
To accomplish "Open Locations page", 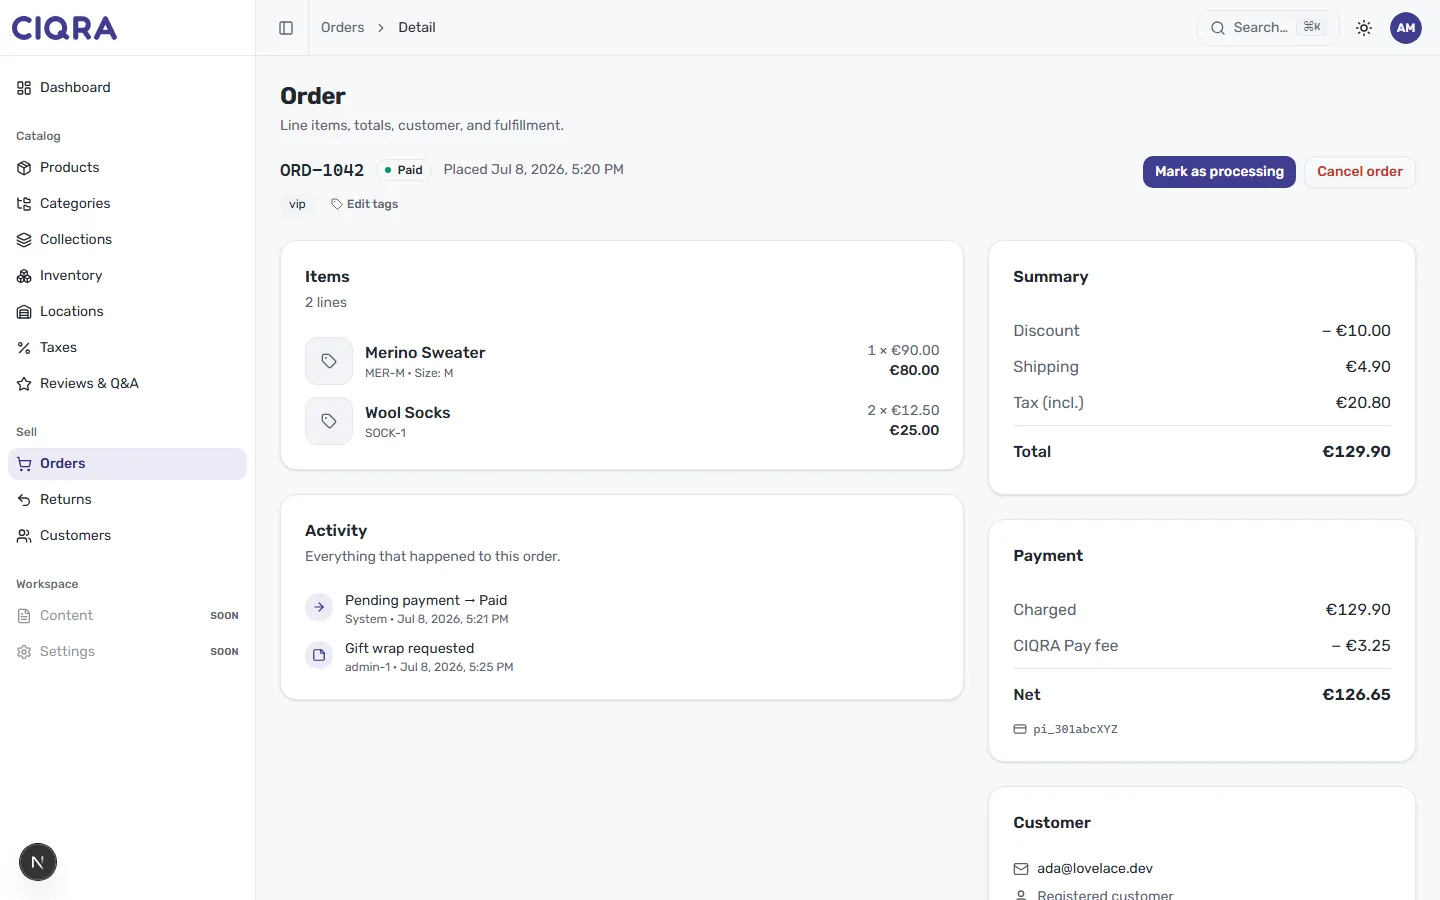I will click(127, 312).
